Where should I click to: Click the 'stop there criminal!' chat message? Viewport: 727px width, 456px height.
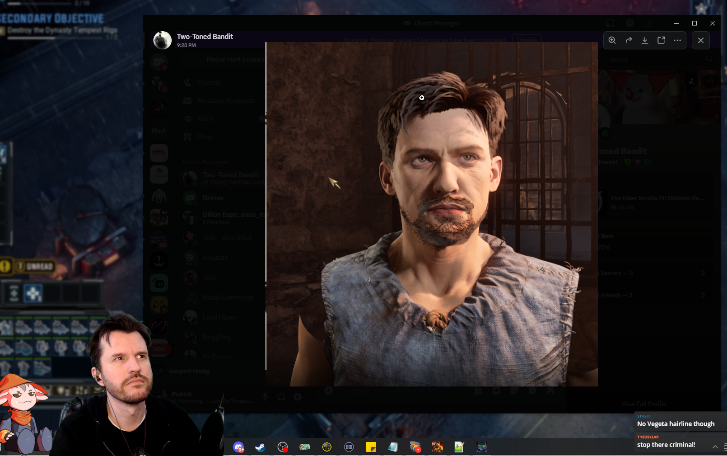(666, 444)
